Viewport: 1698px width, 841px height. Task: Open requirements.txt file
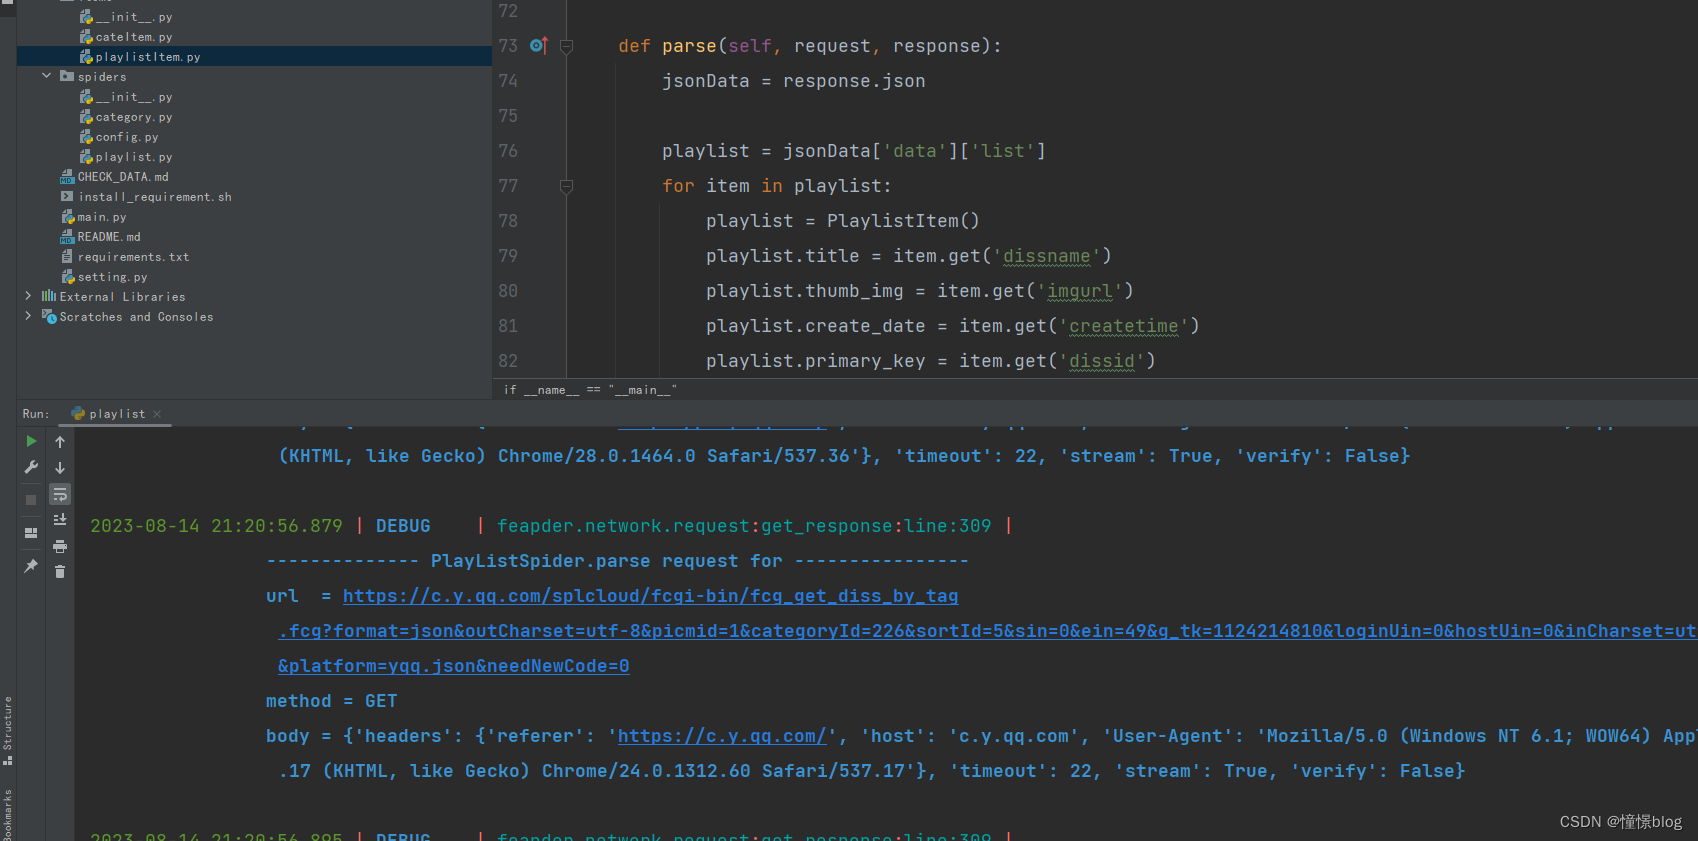coord(134,257)
